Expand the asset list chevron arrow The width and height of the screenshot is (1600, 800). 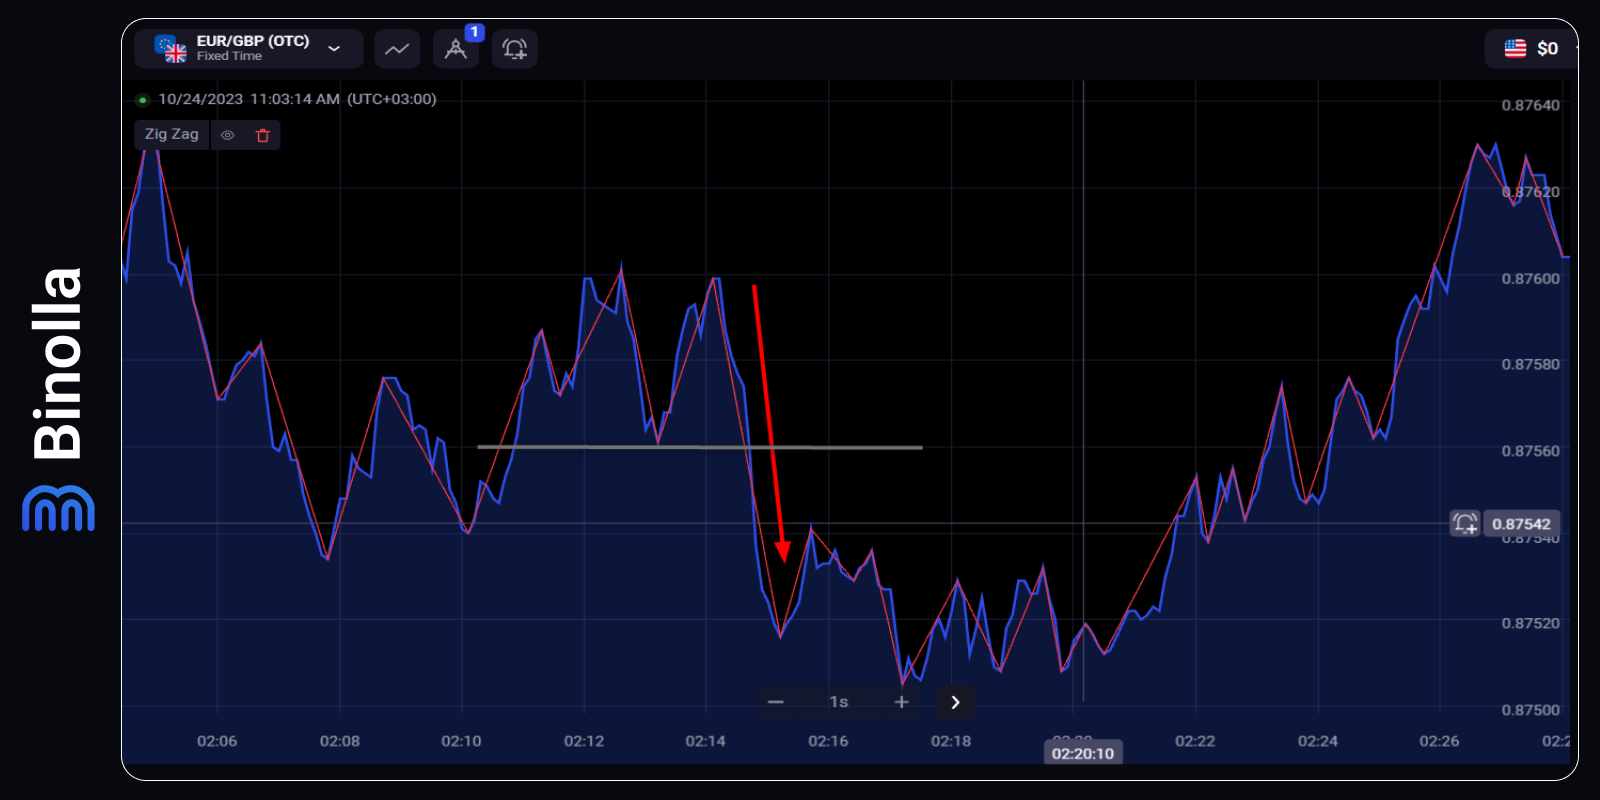334,49
